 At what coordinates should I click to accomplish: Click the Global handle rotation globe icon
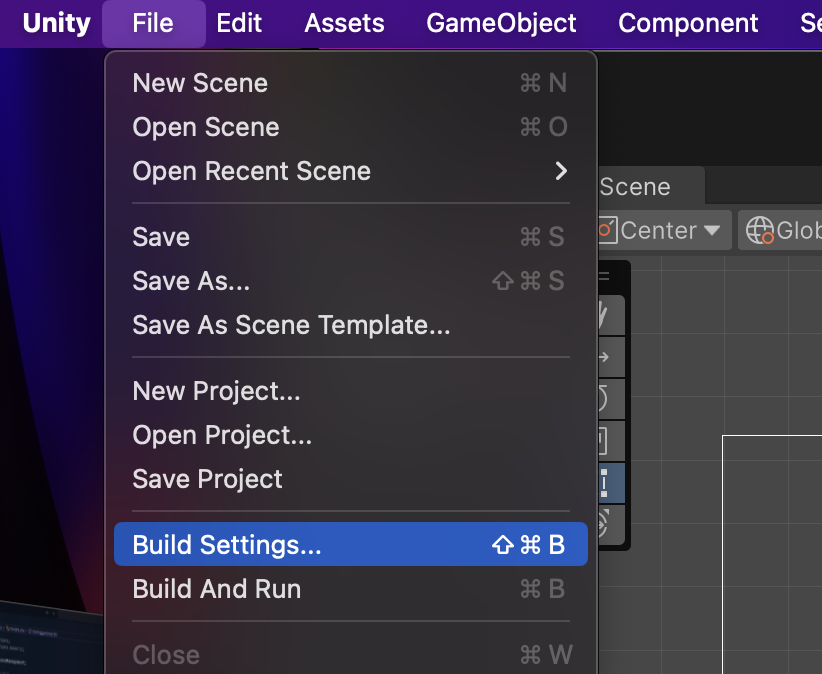click(761, 230)
